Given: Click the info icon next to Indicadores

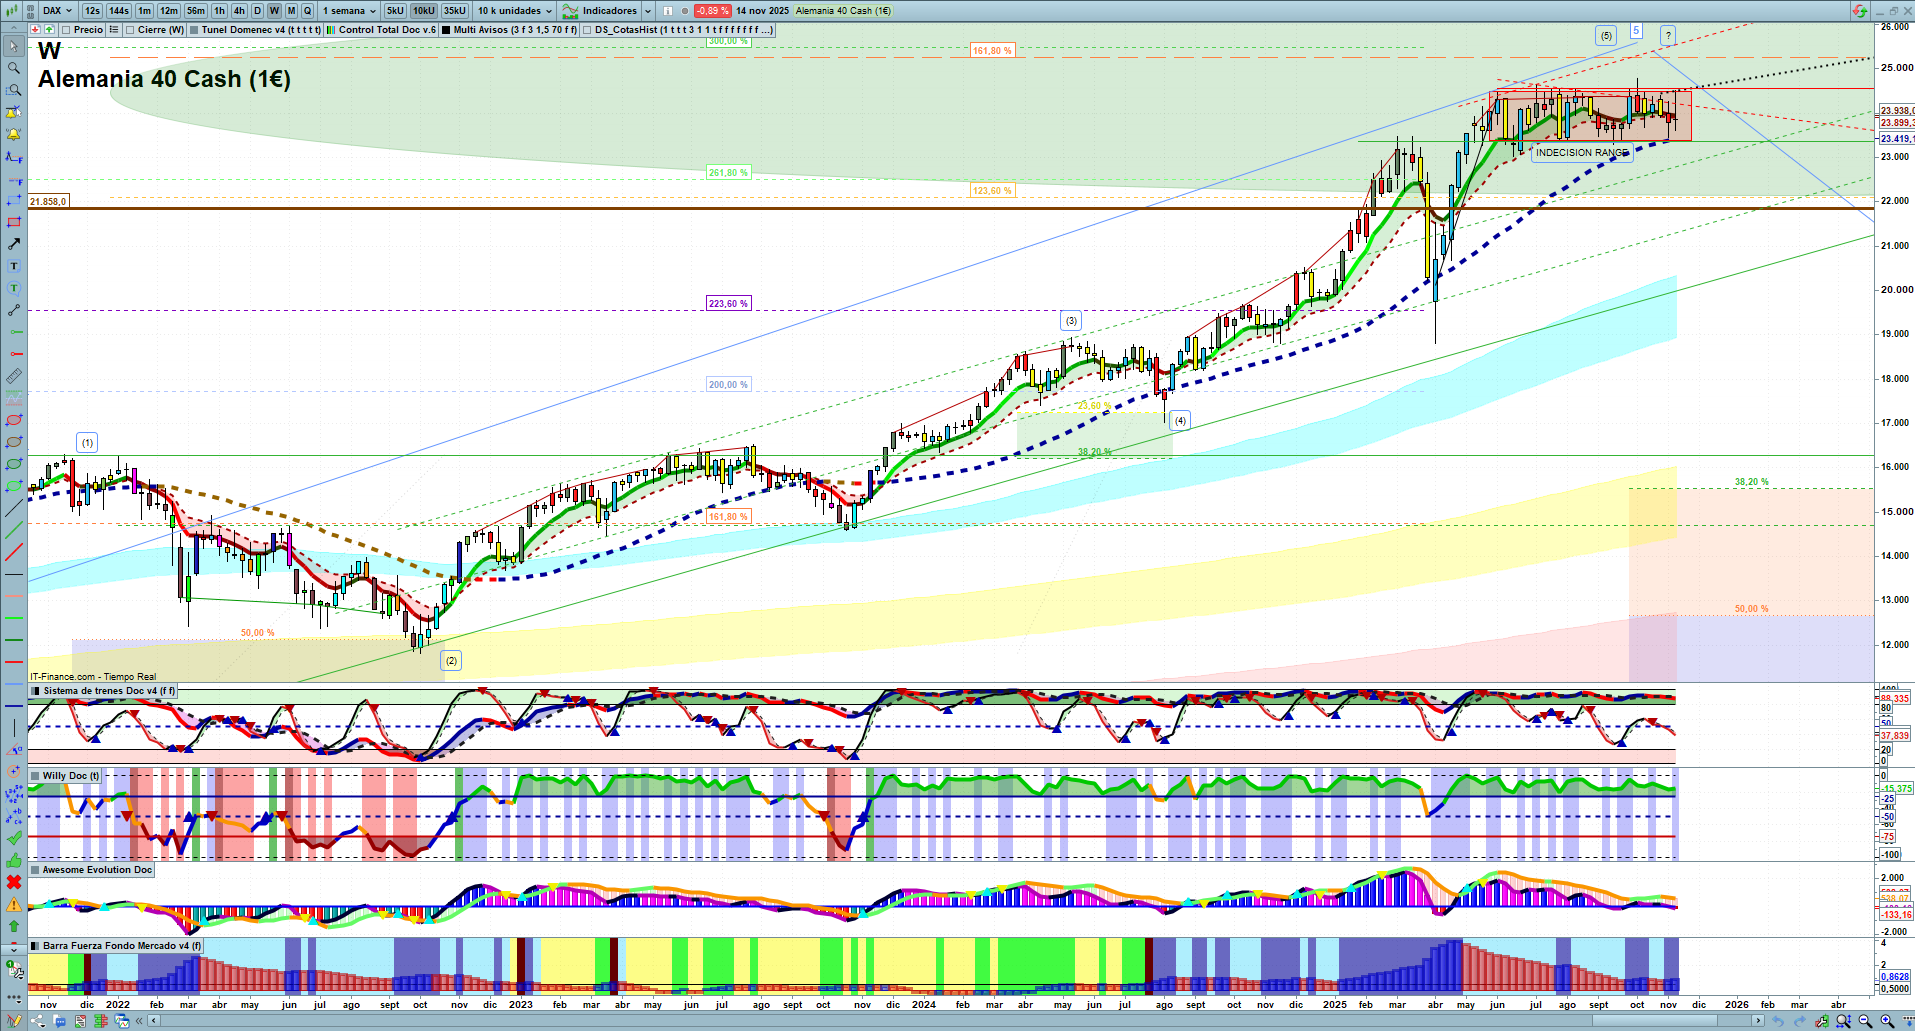Looking at the screenshot, I should coord(668,11).
